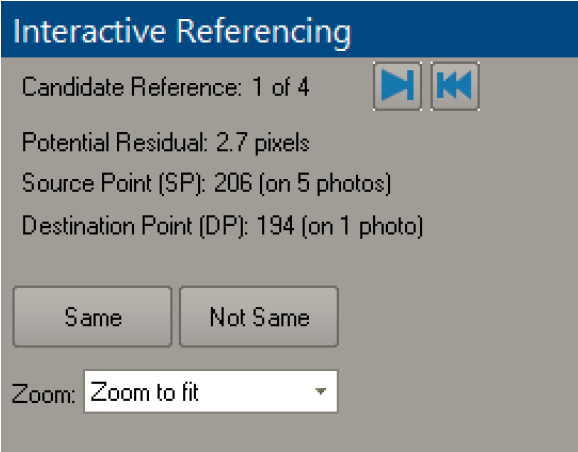Click empty panel area beside Not Same

pos(457,317)
